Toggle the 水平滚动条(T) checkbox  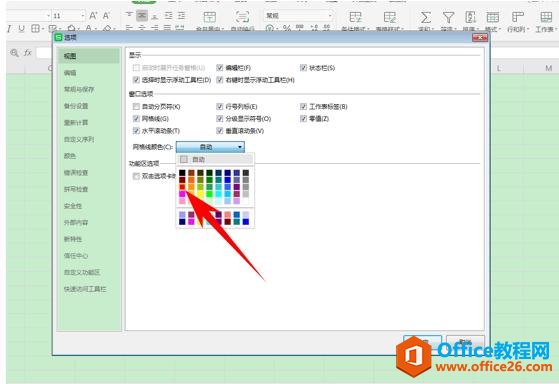click(136, 131)
